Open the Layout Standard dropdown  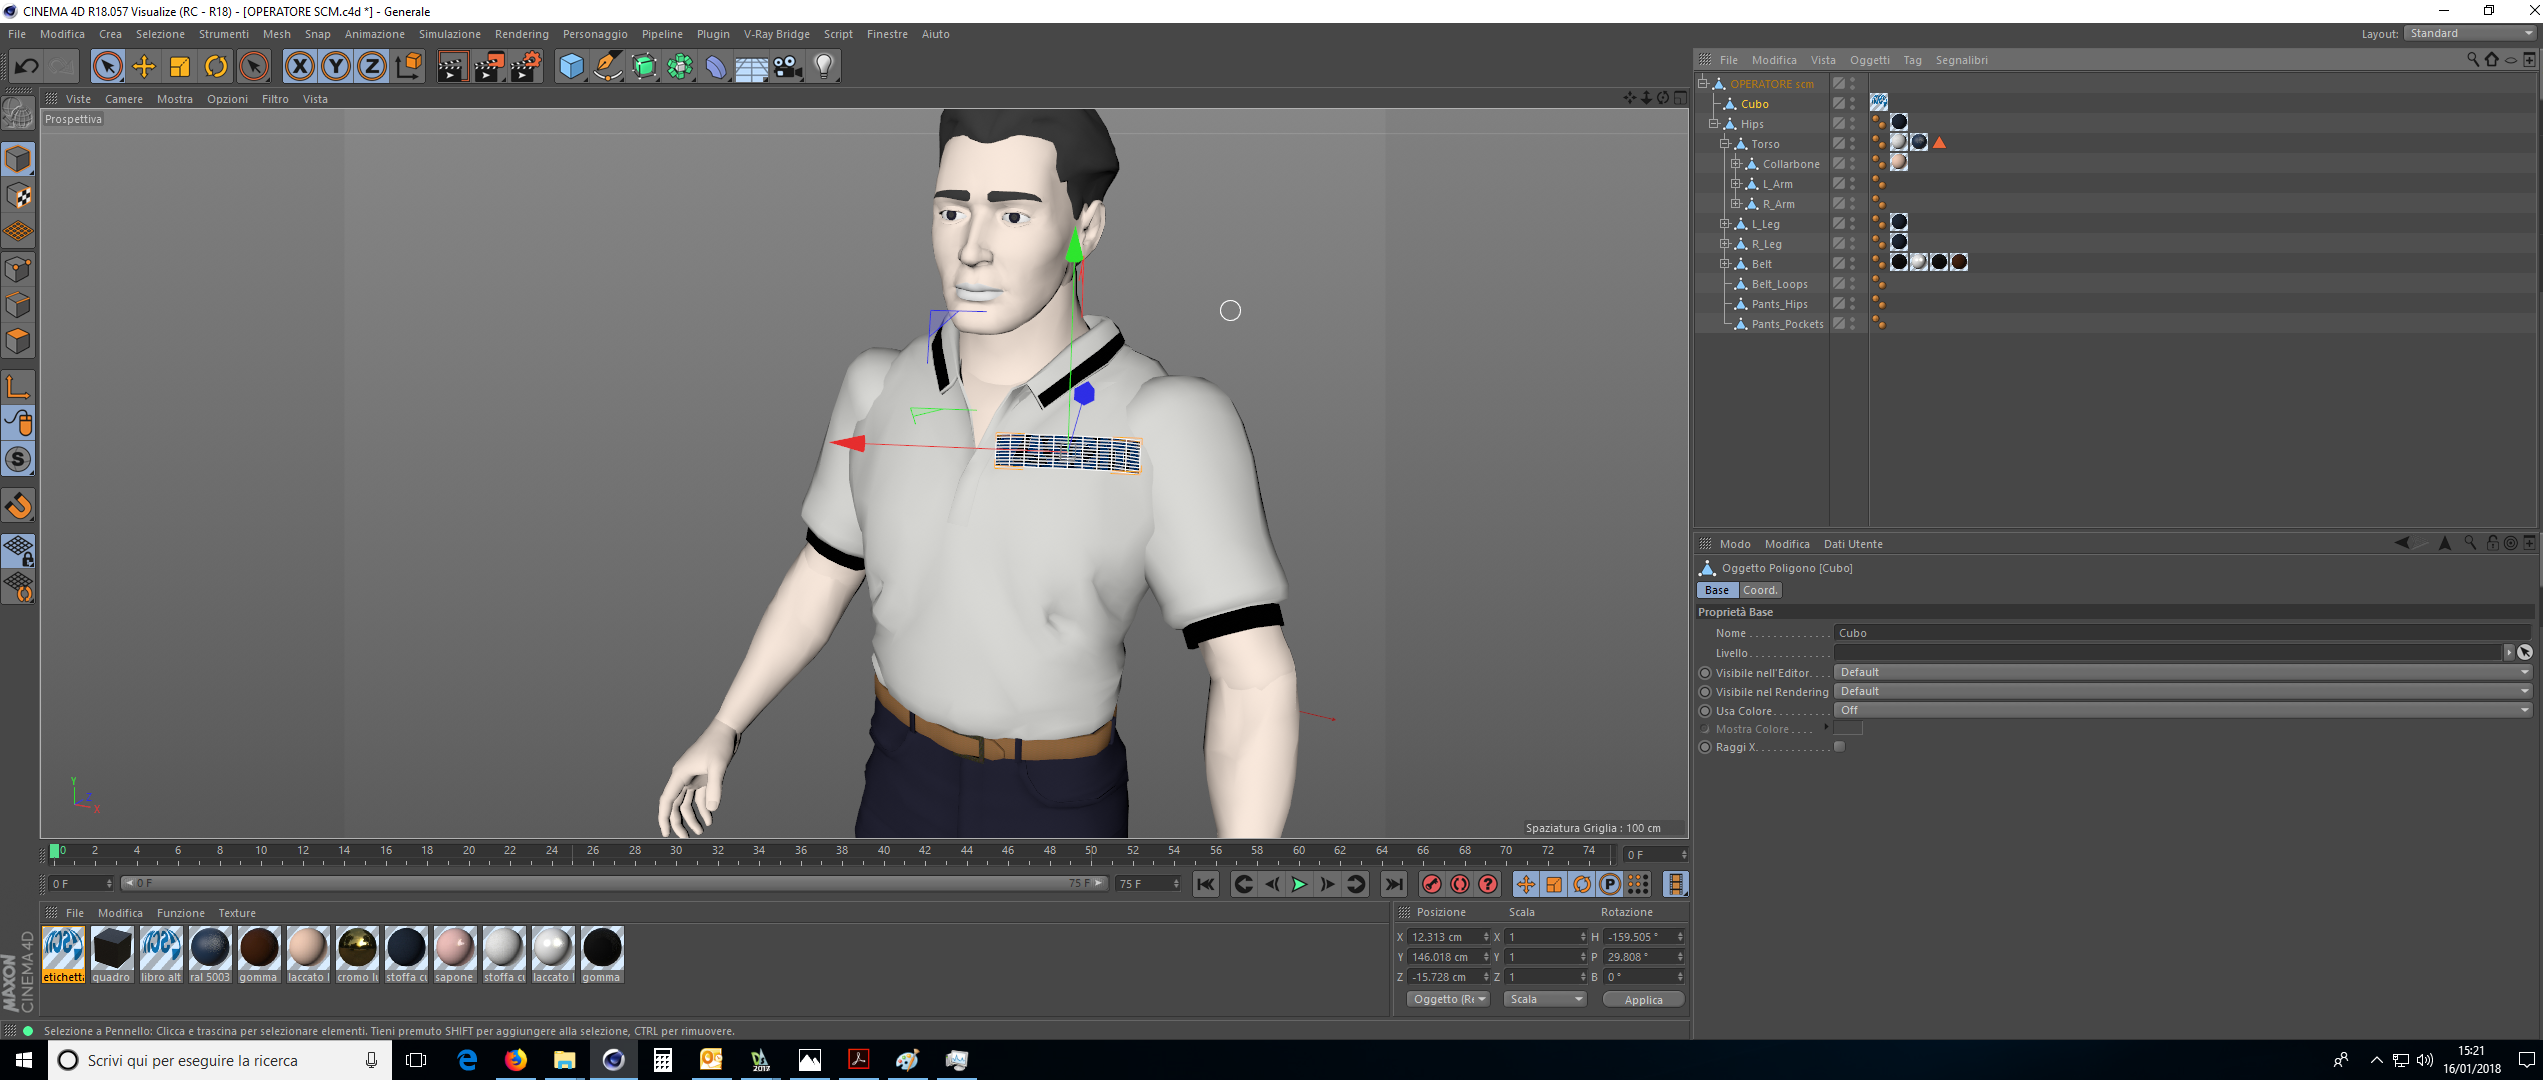pos(2470,34)
